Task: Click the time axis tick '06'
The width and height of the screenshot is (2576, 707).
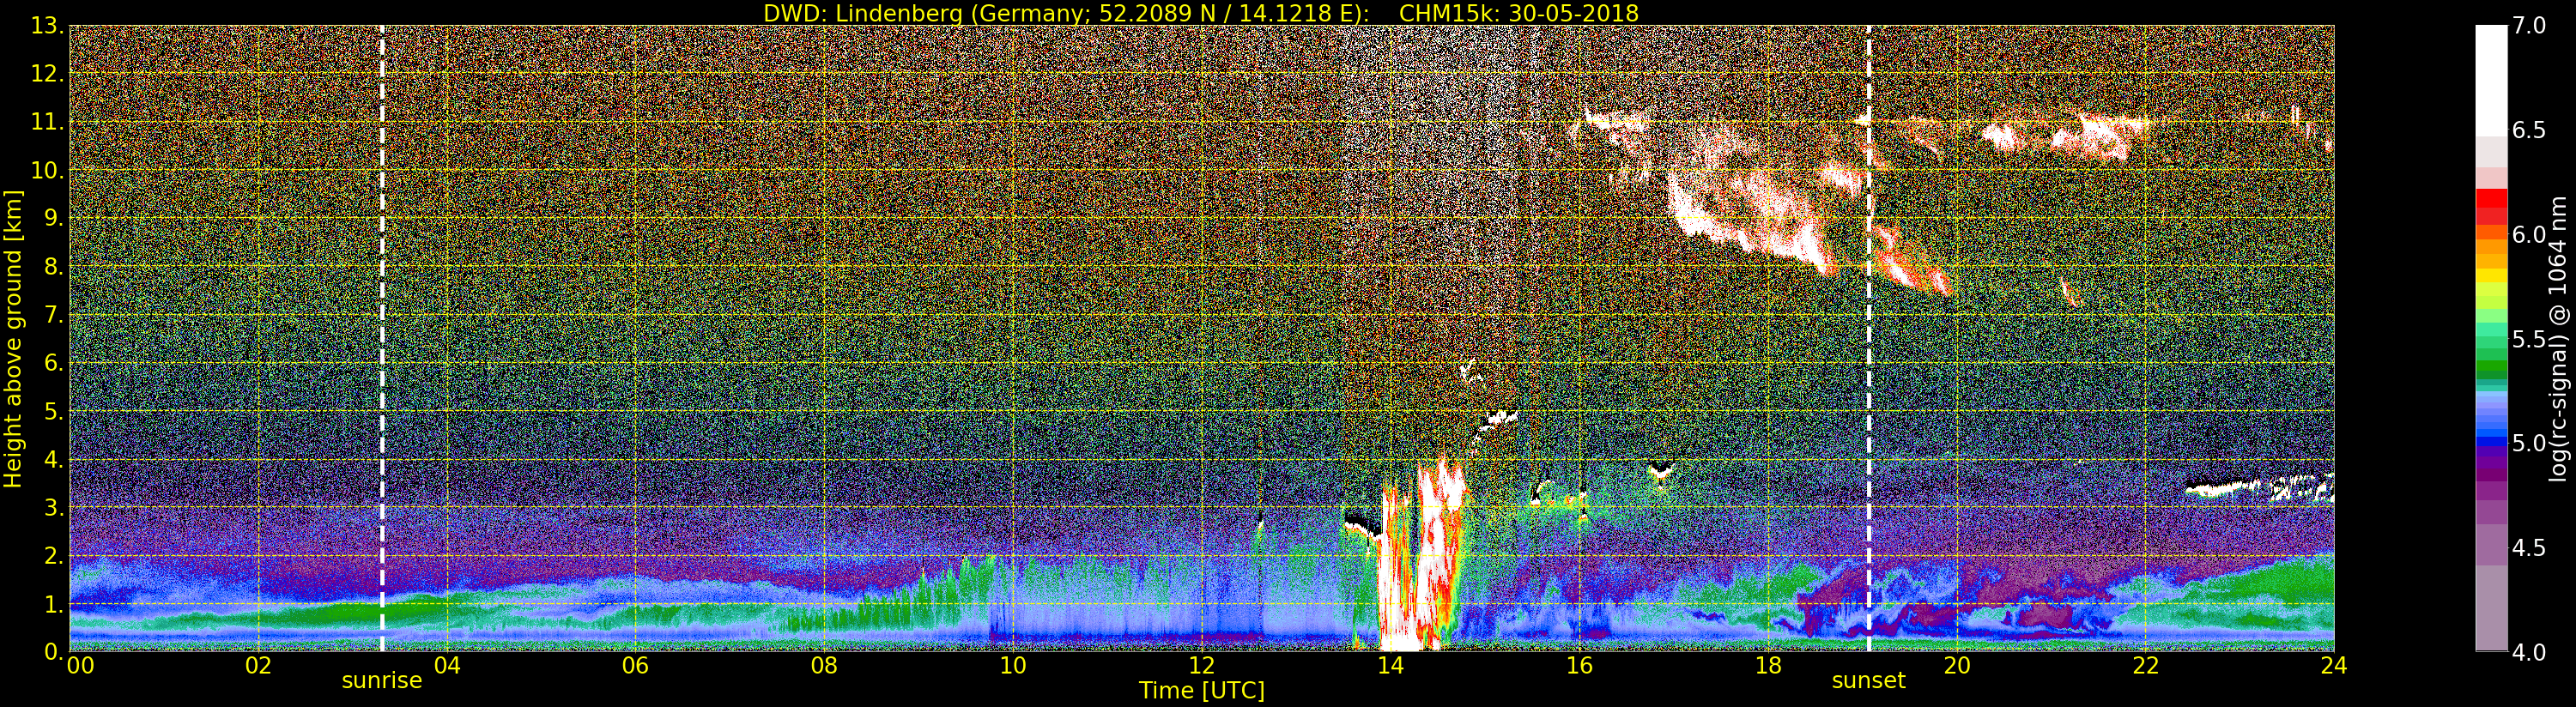Action: click(x=635, y=665)
